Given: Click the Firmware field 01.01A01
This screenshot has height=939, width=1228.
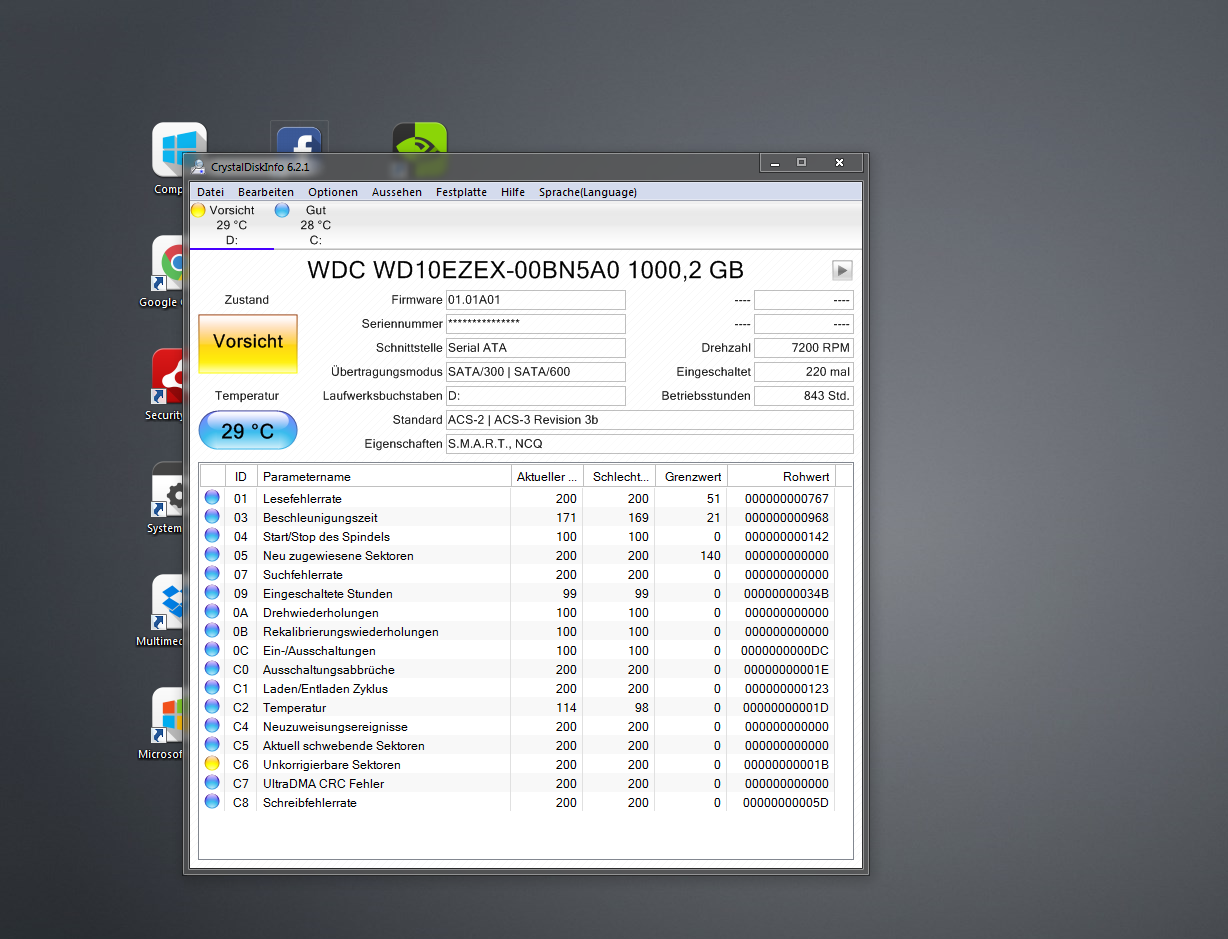Looking at the screenshot, I should [536, 300].
